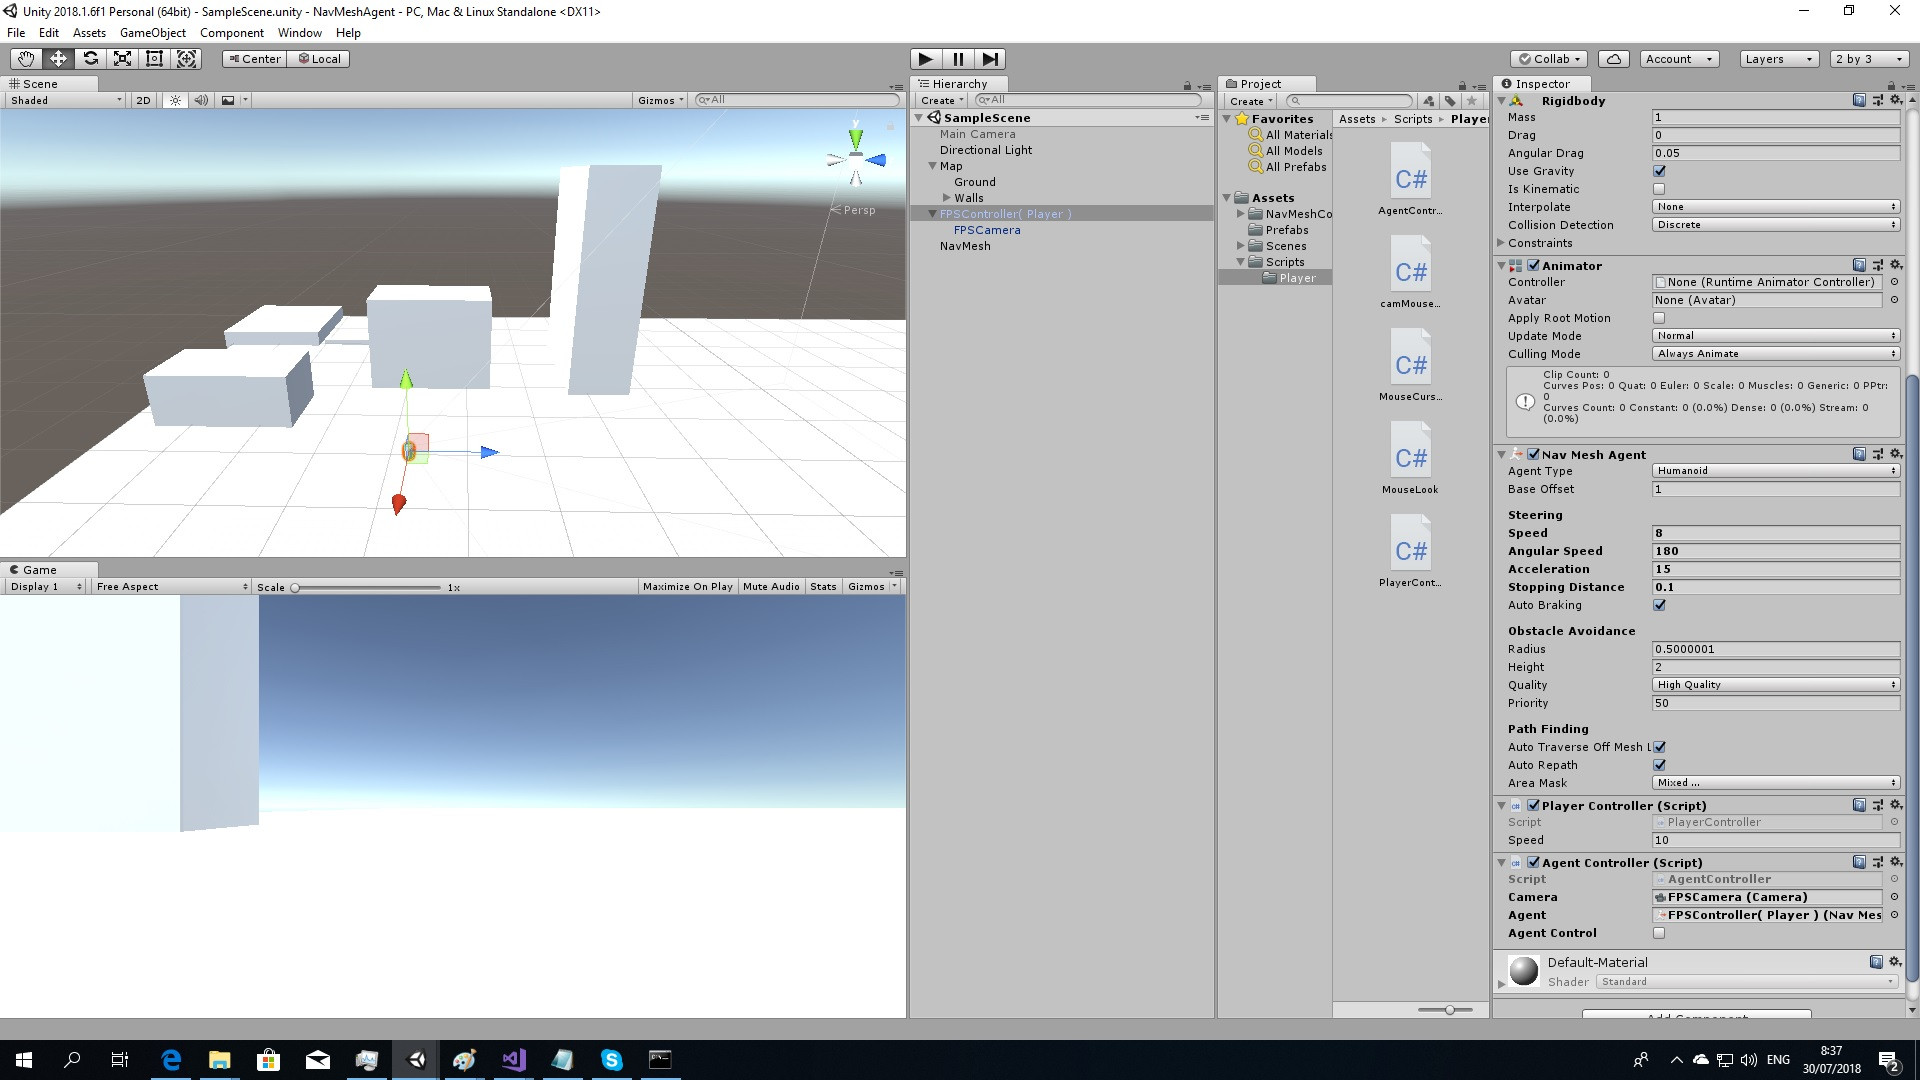Open Shaded draw mode dropdown
Image resolution: width=1920 pixels, height=1080 pixels.
[66, 100]
